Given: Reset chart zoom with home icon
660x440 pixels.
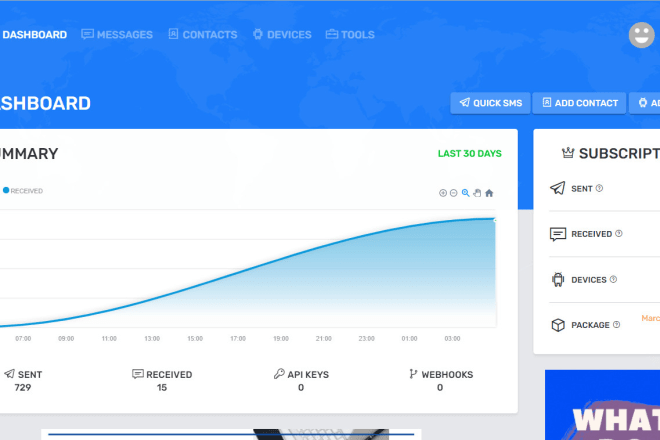Looking at the screenshot, I should click(x=489, y=193).
